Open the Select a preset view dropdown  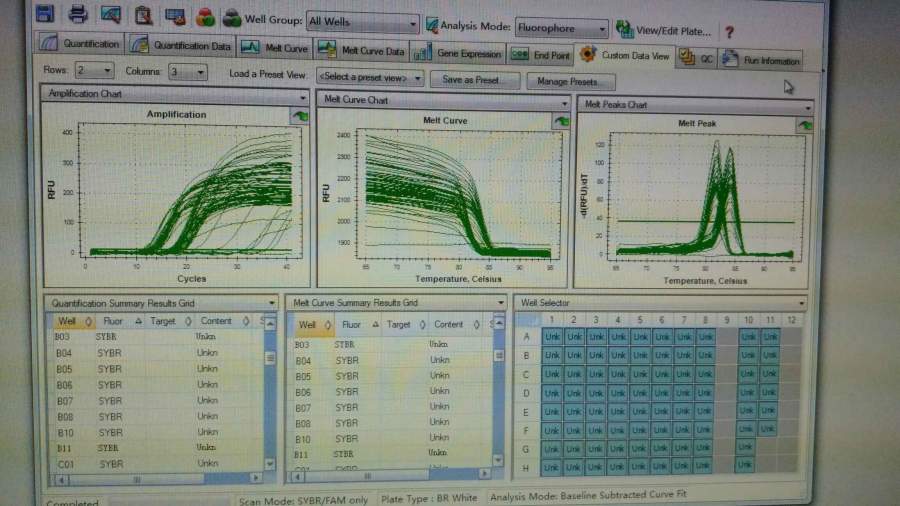pyautogui.click(x=370, y=77)
